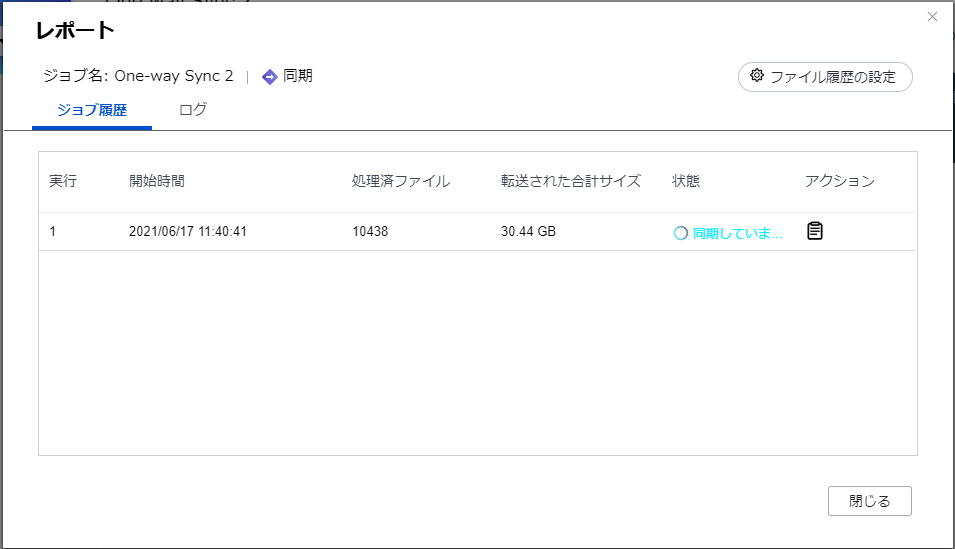Click the gear icon for file history

[x=757, y=76]
